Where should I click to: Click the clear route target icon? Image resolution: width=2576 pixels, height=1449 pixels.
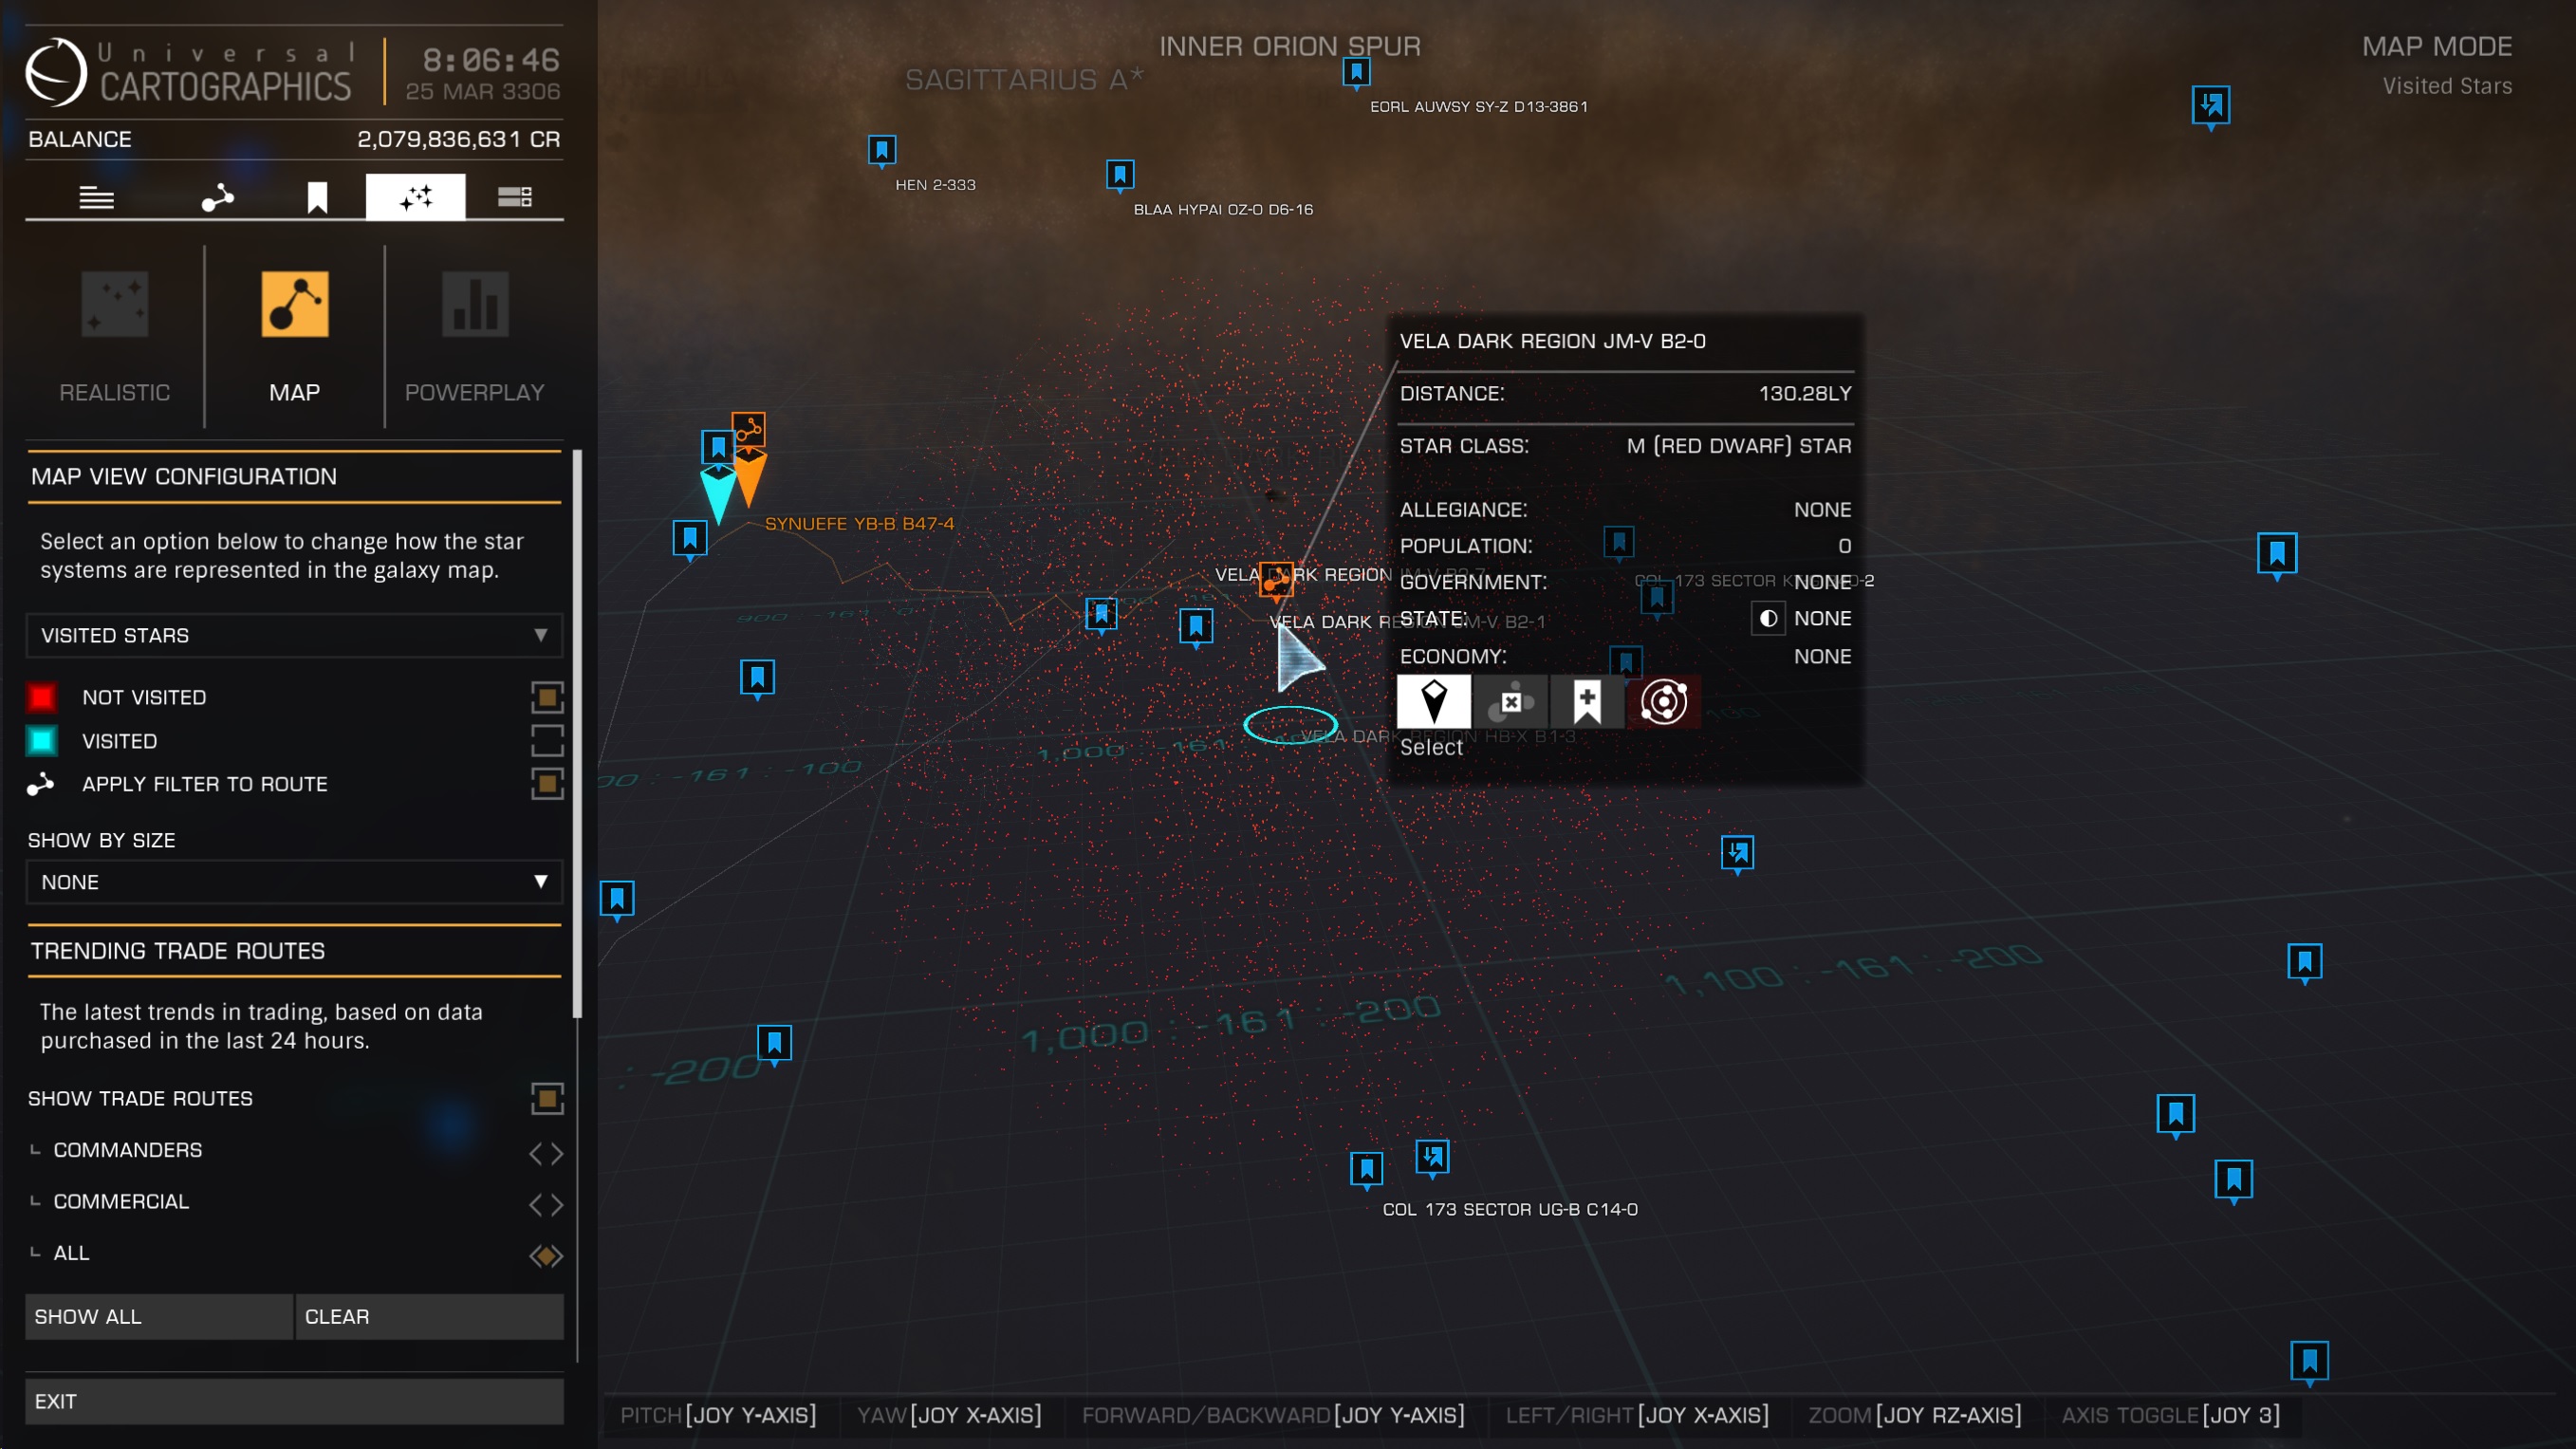(1511, 701)
